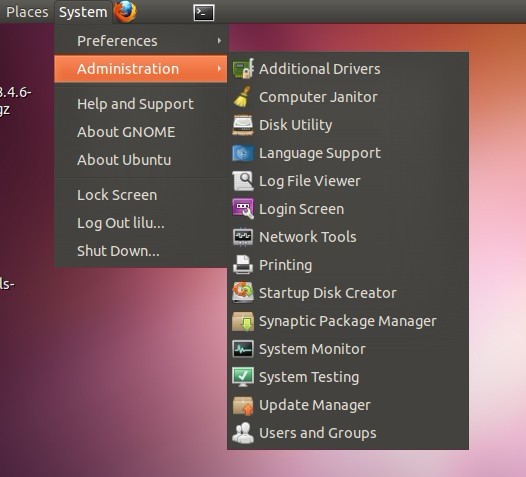Viewport: 526px width, 477px height.
Task: Click the Update Manager label
Action: [x=315, y=405]
